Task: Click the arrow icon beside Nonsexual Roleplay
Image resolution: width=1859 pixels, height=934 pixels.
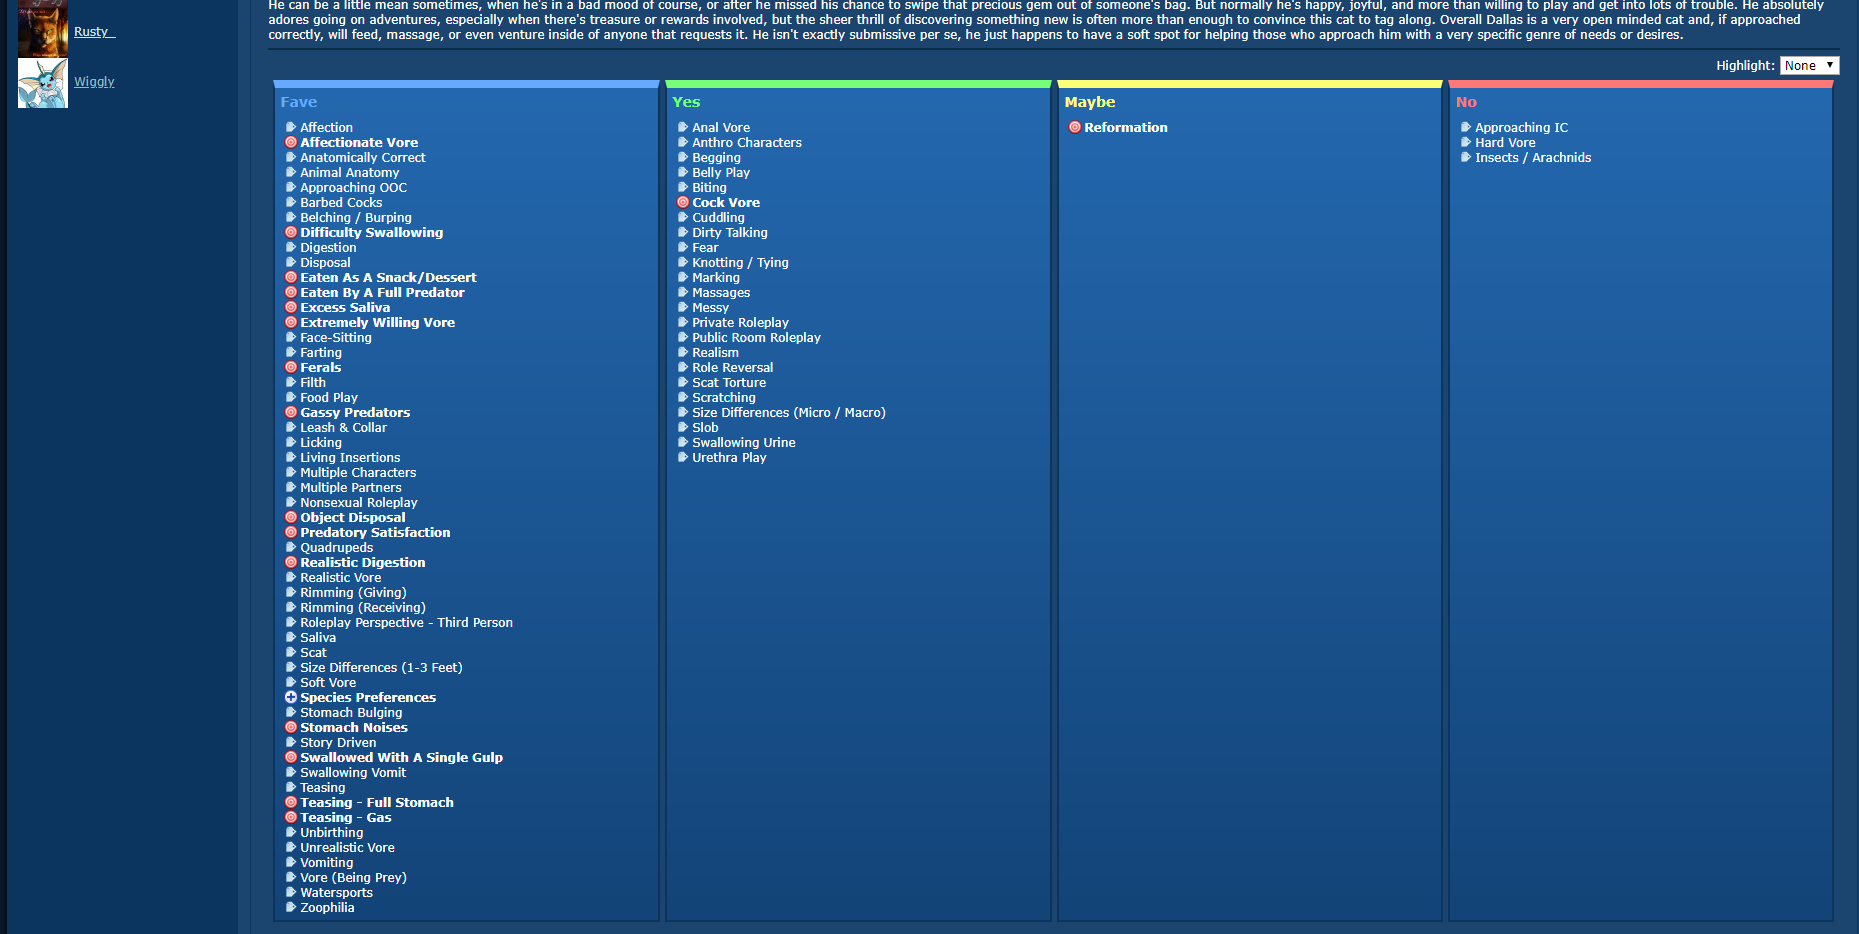Action: click(x=291, y=502)
